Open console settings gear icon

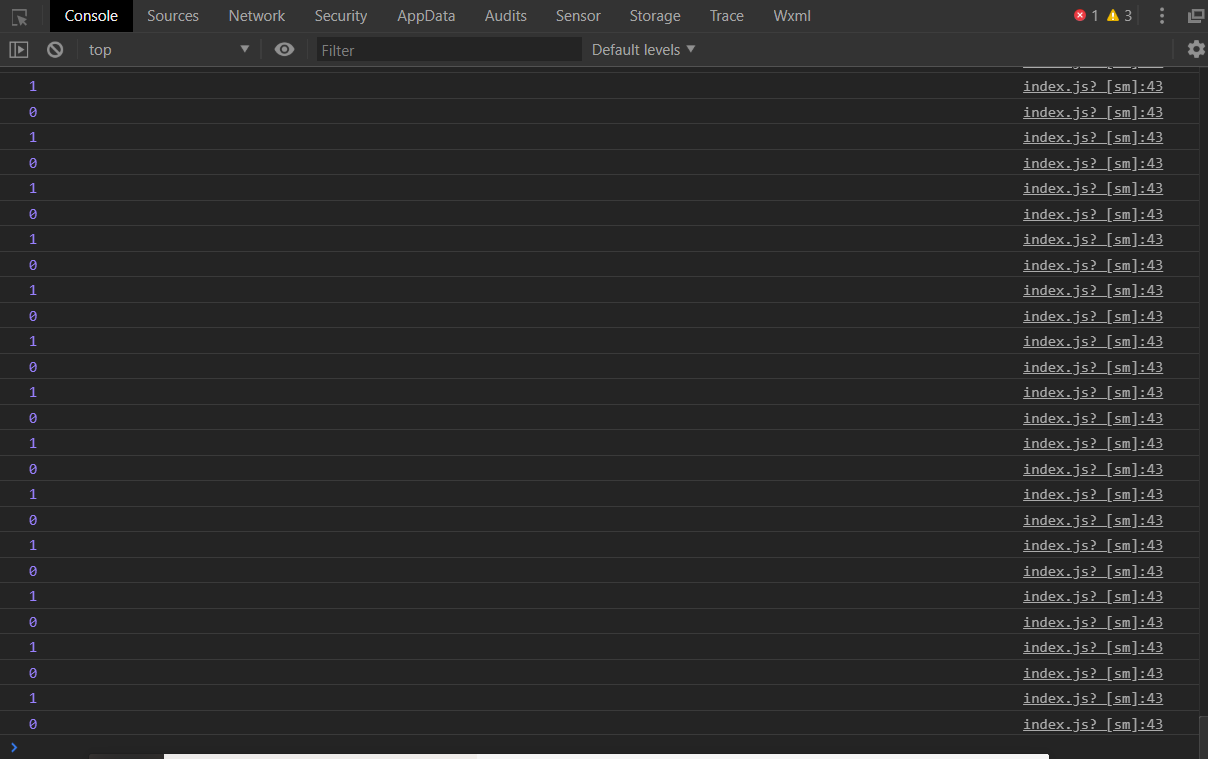click(x=1196, y=49)
